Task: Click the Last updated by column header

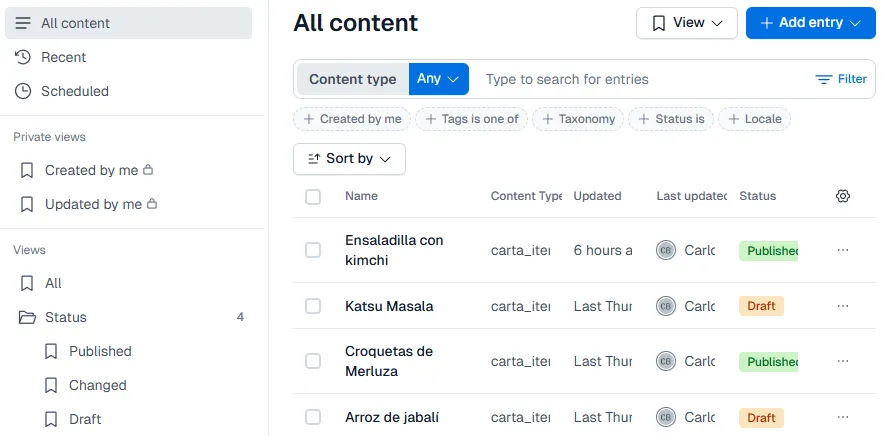Action: pos(691,196)
